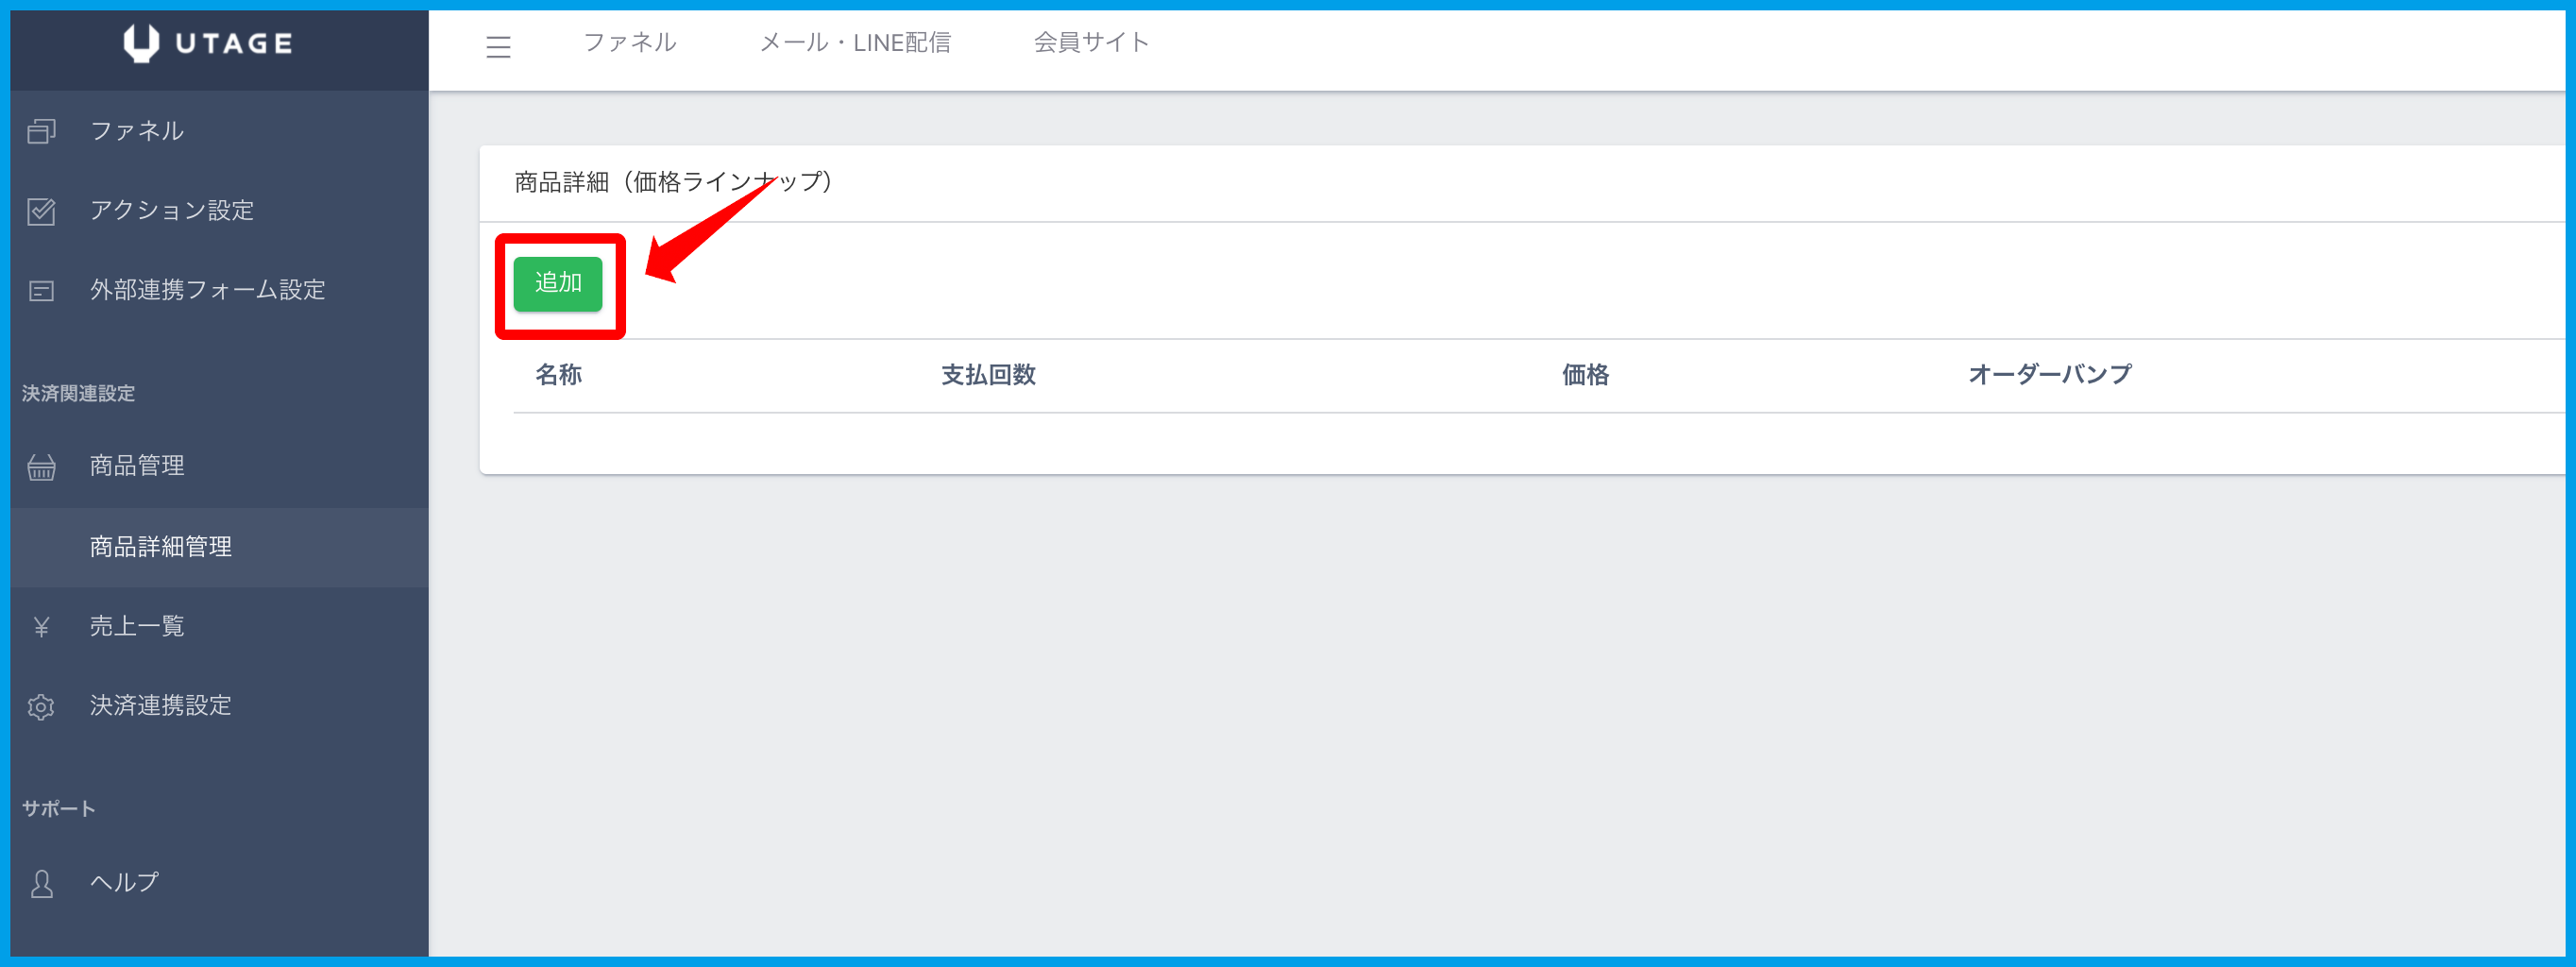Click the external form settings icon
Screen dimensions: 2576x967
click(x=41, y=291)
